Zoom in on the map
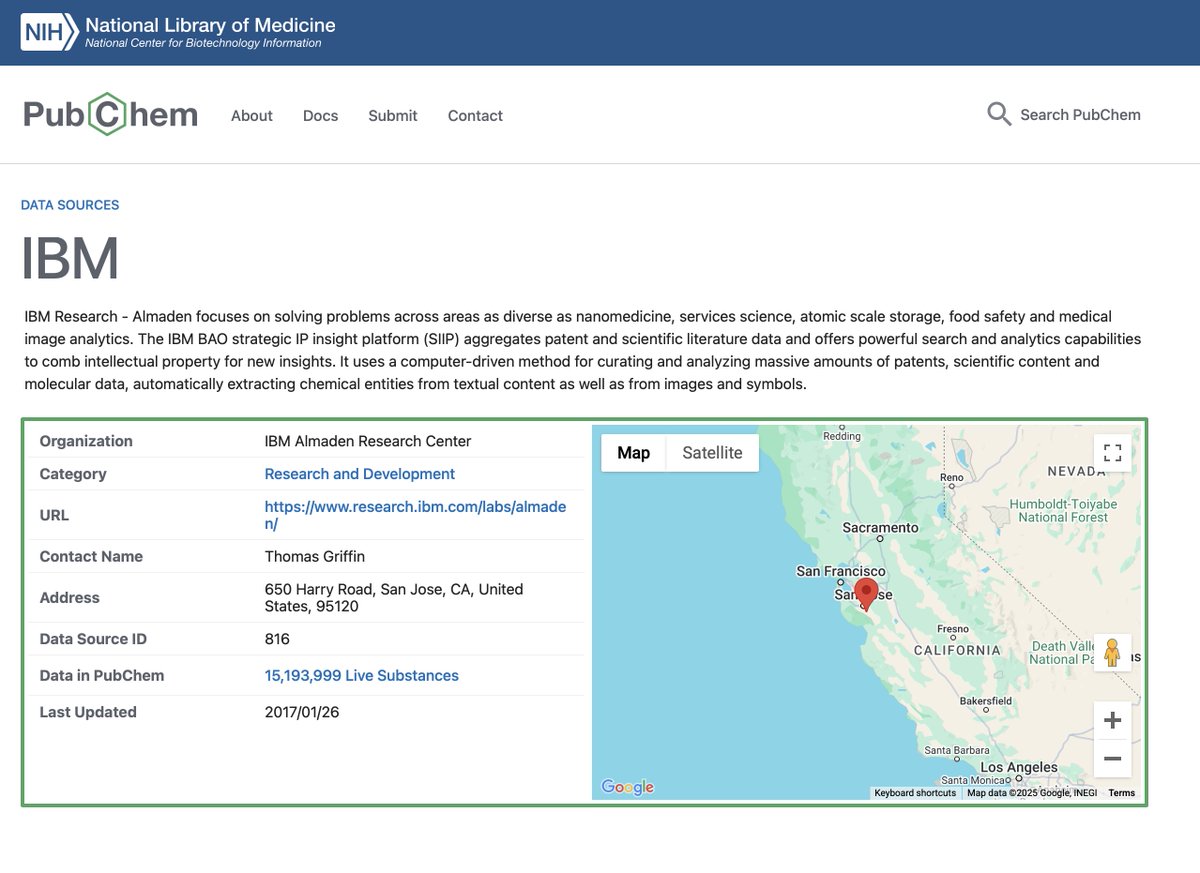Image resolution: width=1200 pixels, height=873 pixels. coord(1112,721)
